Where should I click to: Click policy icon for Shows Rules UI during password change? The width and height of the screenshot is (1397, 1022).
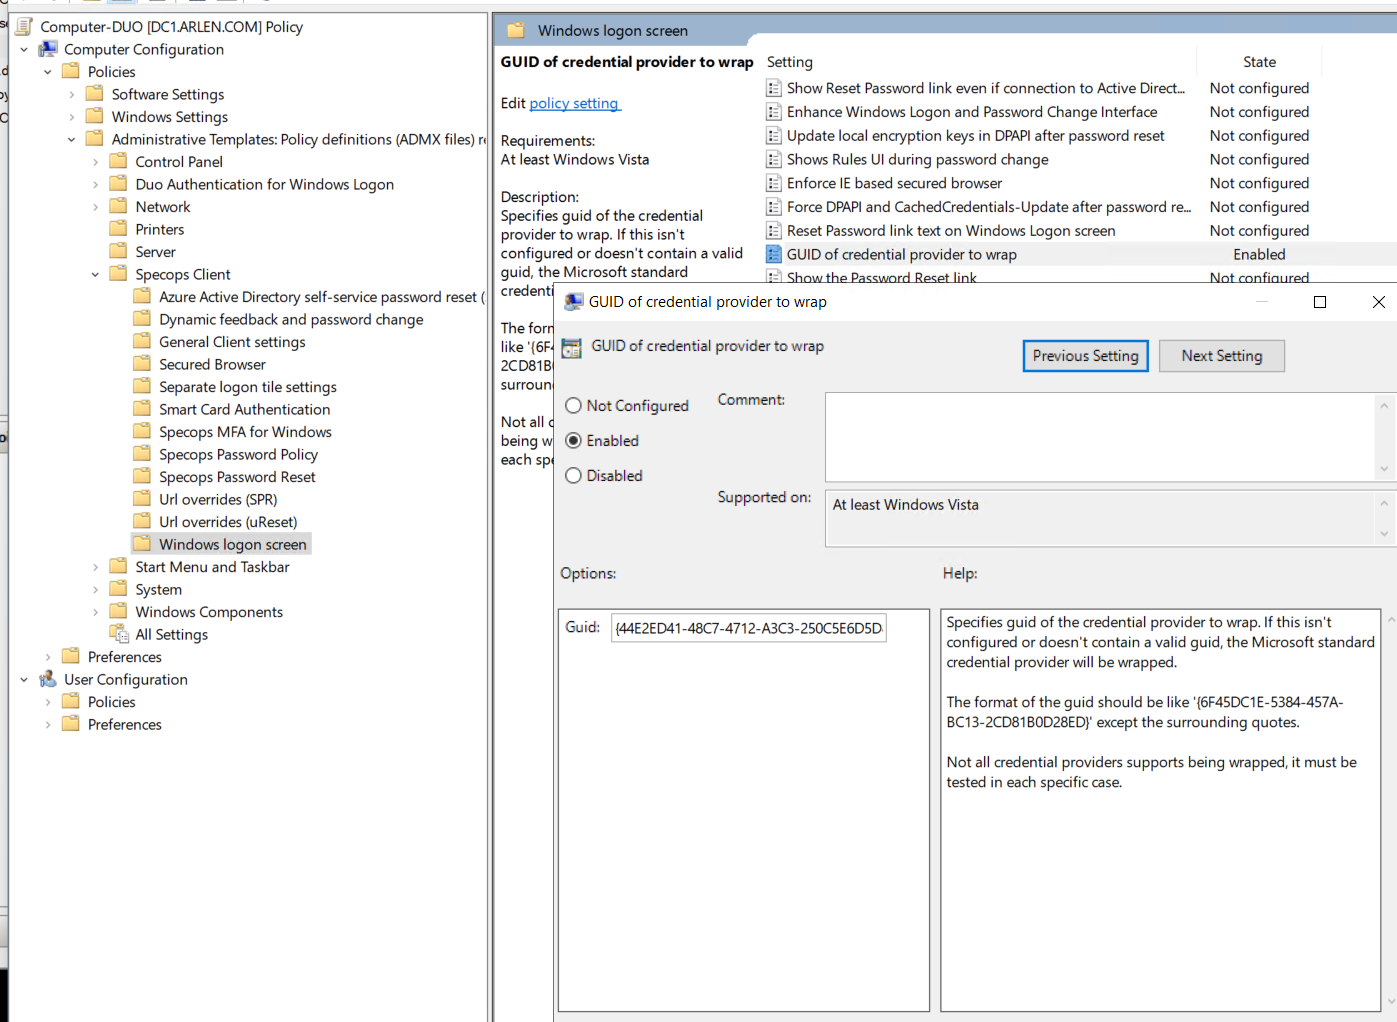pyautogui.click(x=774, y=159)
